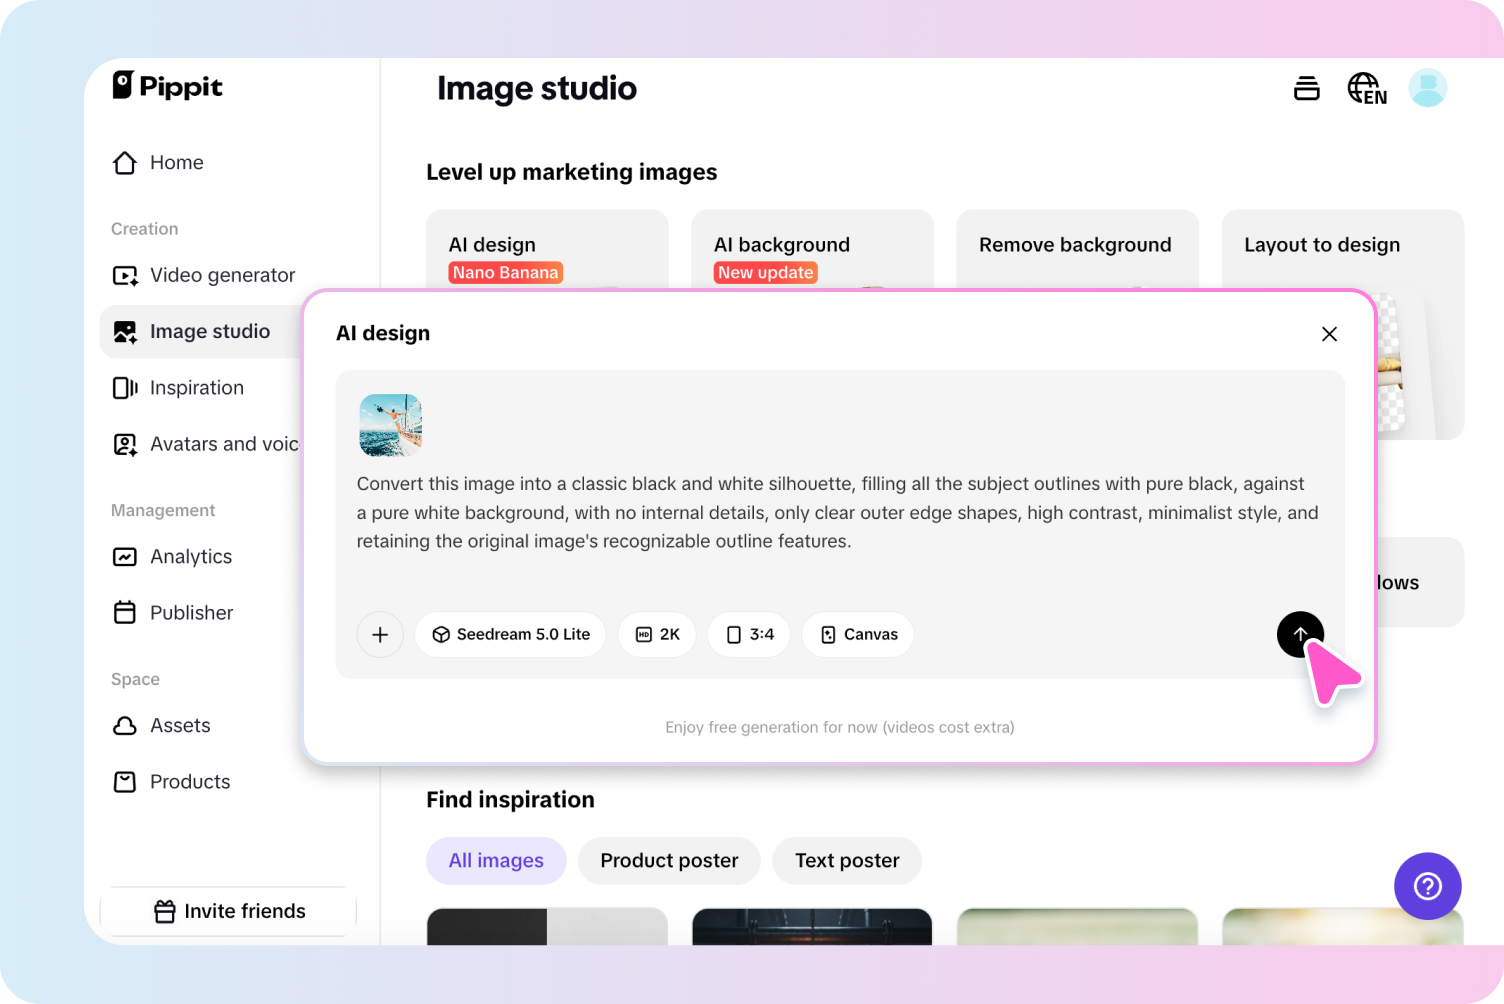Screen dimensions: 1504x1004
Task: Click the Management section label
Action: pyautogui.click(x=163, y=510)
